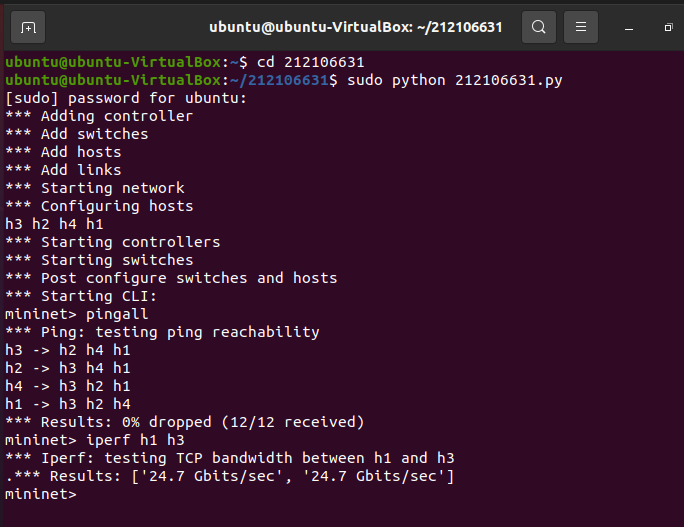Click the 'h4 -> h3 h2 h1' ping row
The height and width of the screenshot is (527, 684).
point(67,386)
